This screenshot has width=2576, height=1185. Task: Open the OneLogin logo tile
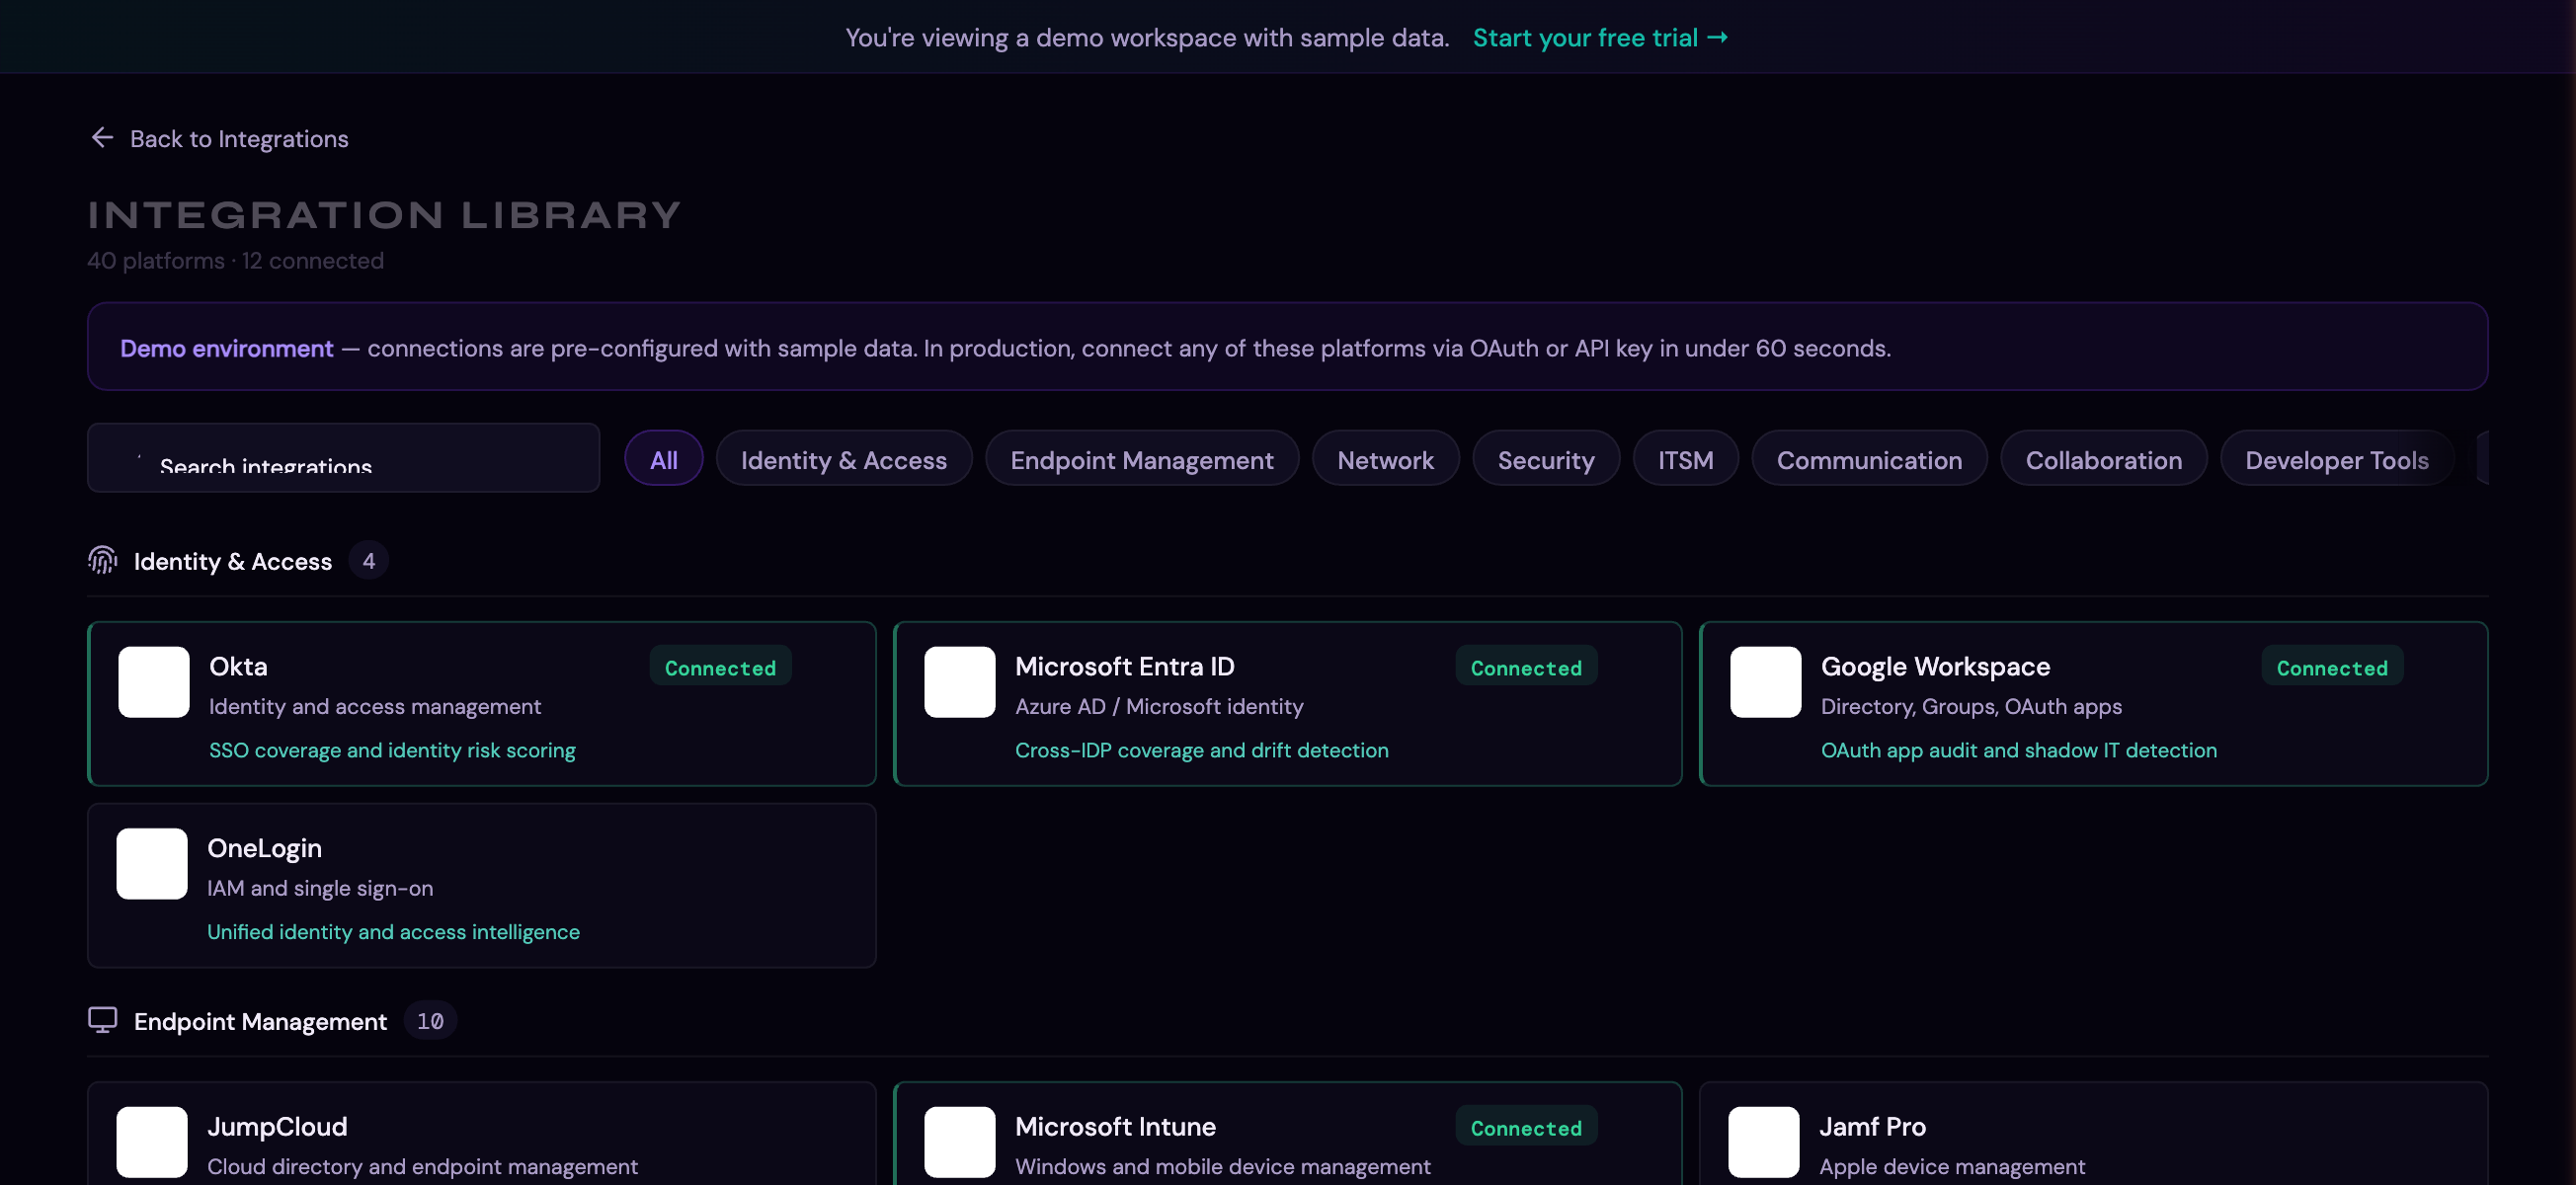(x=152, y=863)
